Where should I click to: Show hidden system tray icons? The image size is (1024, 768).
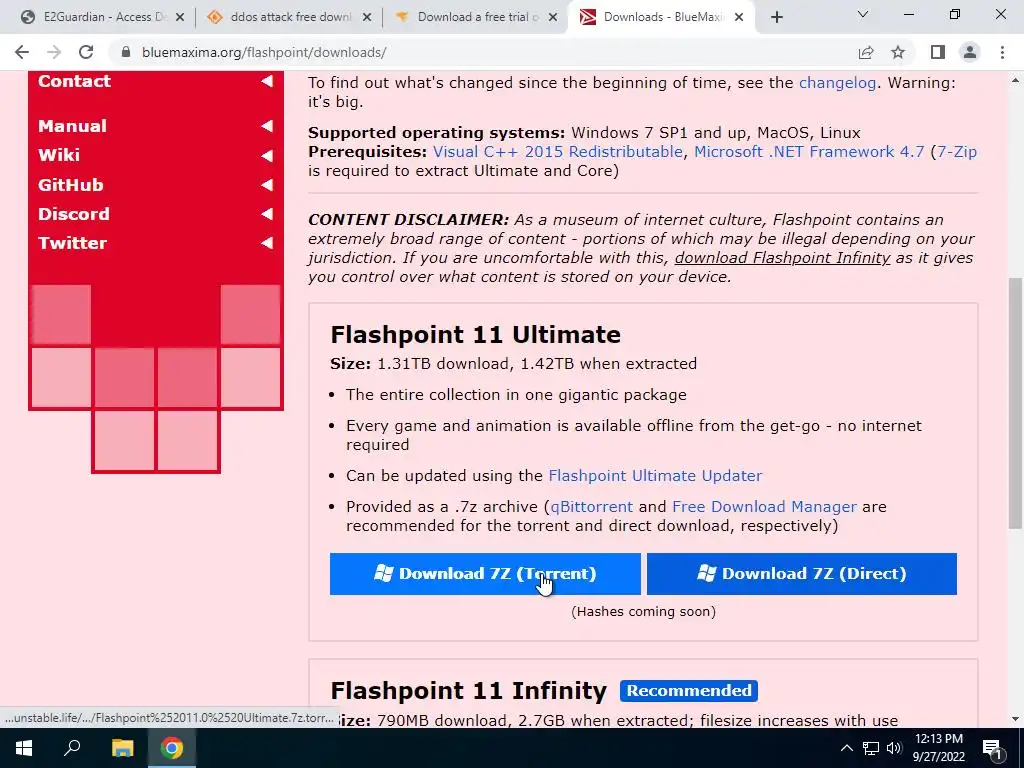pos(846,748)
